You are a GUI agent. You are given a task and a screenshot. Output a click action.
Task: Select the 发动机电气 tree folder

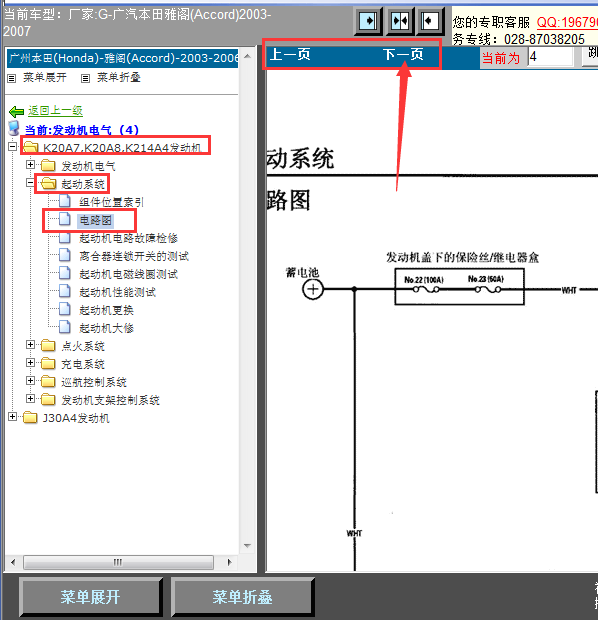tap(88, 166)
